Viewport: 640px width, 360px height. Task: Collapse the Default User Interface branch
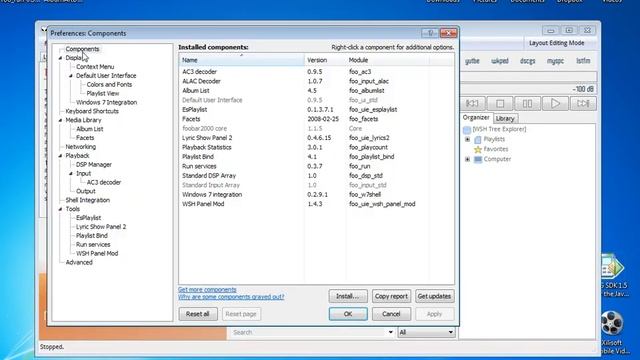71,76
